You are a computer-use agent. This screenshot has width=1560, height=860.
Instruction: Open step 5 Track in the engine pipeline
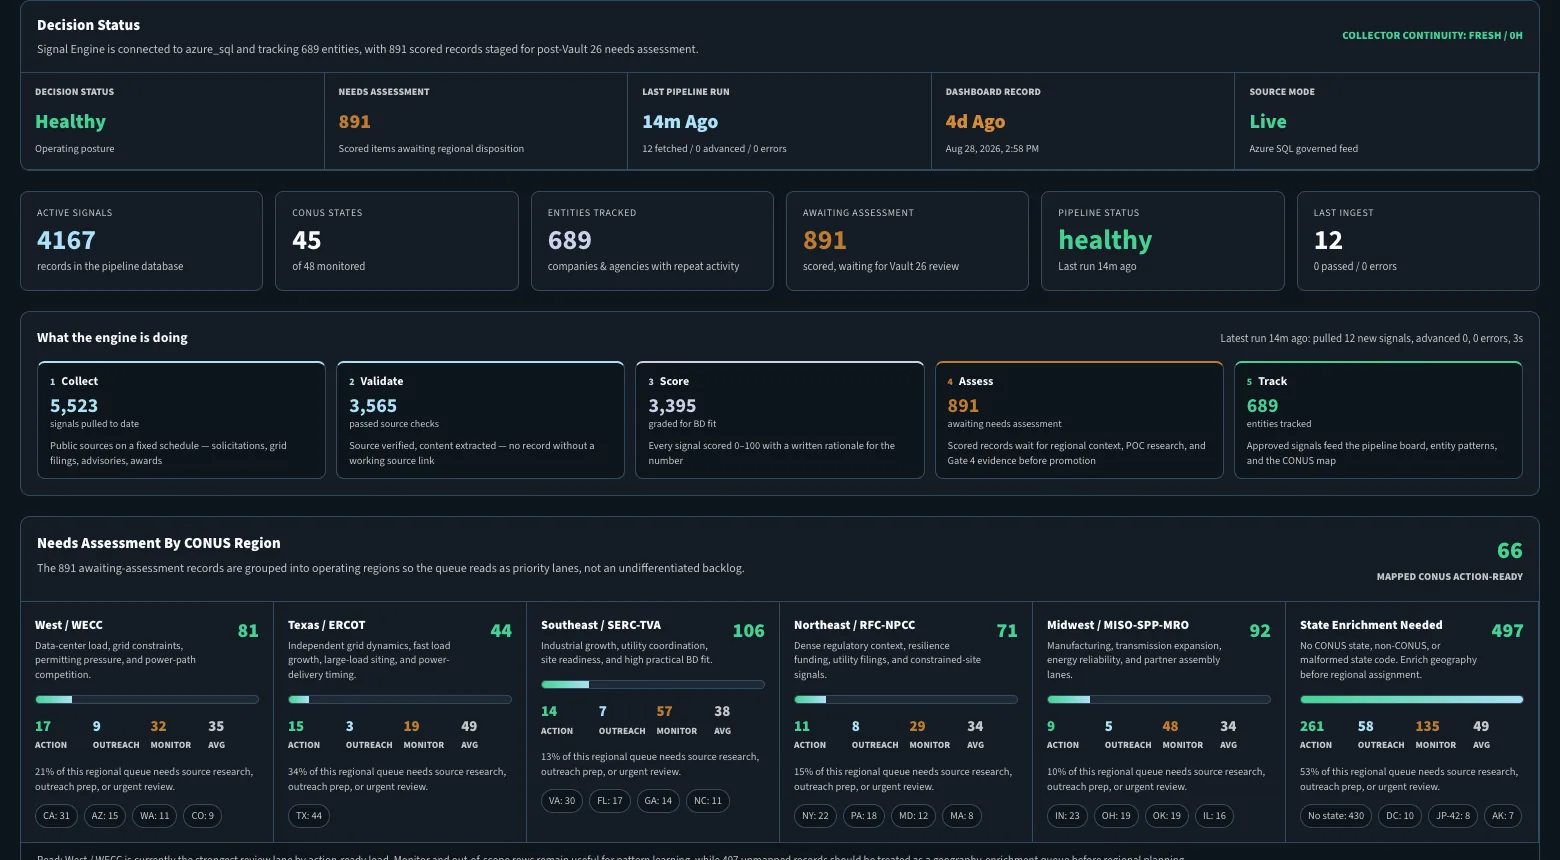1378,420
